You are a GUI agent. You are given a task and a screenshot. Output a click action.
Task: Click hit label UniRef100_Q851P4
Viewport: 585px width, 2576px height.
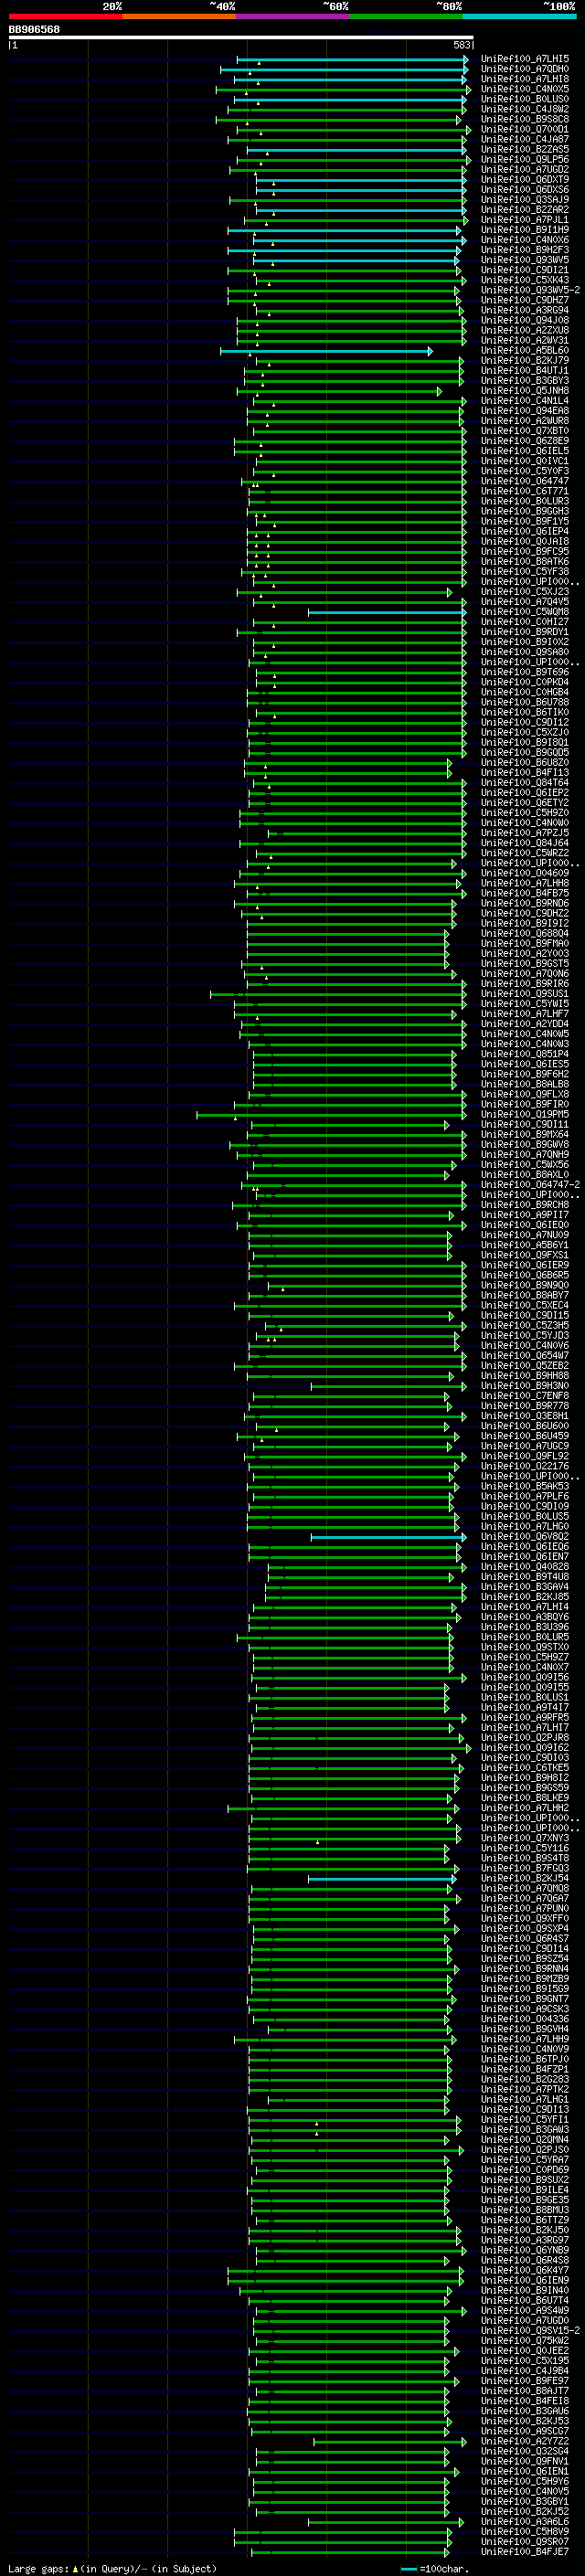coord(525,1054)
